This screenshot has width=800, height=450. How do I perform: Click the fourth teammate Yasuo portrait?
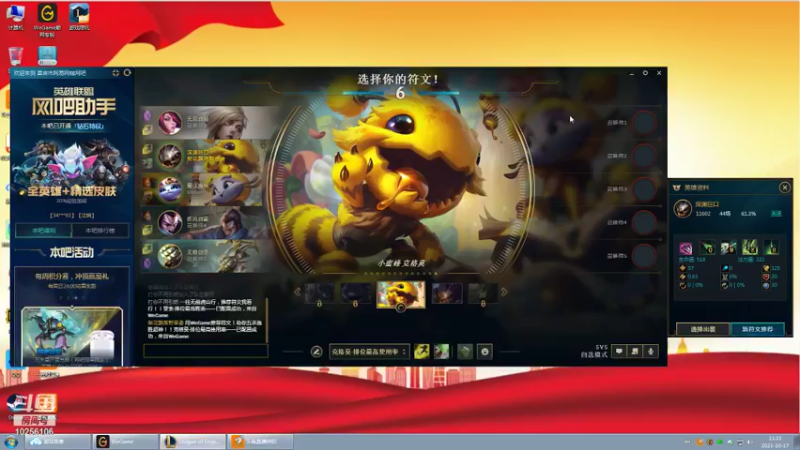[x=169, y=222]
